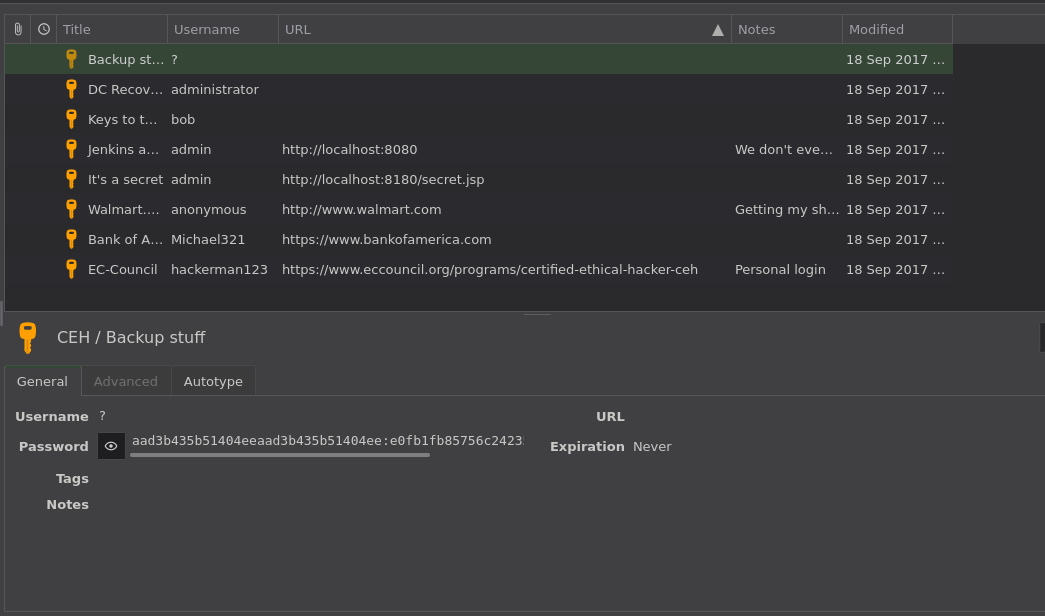
Task: Click the expiry clock column header
Action: [x=44, y=29]
